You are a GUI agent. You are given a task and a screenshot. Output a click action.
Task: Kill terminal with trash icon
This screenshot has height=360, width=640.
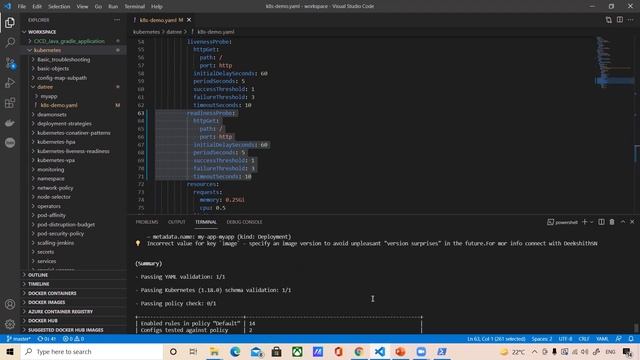tap(612, 222)
